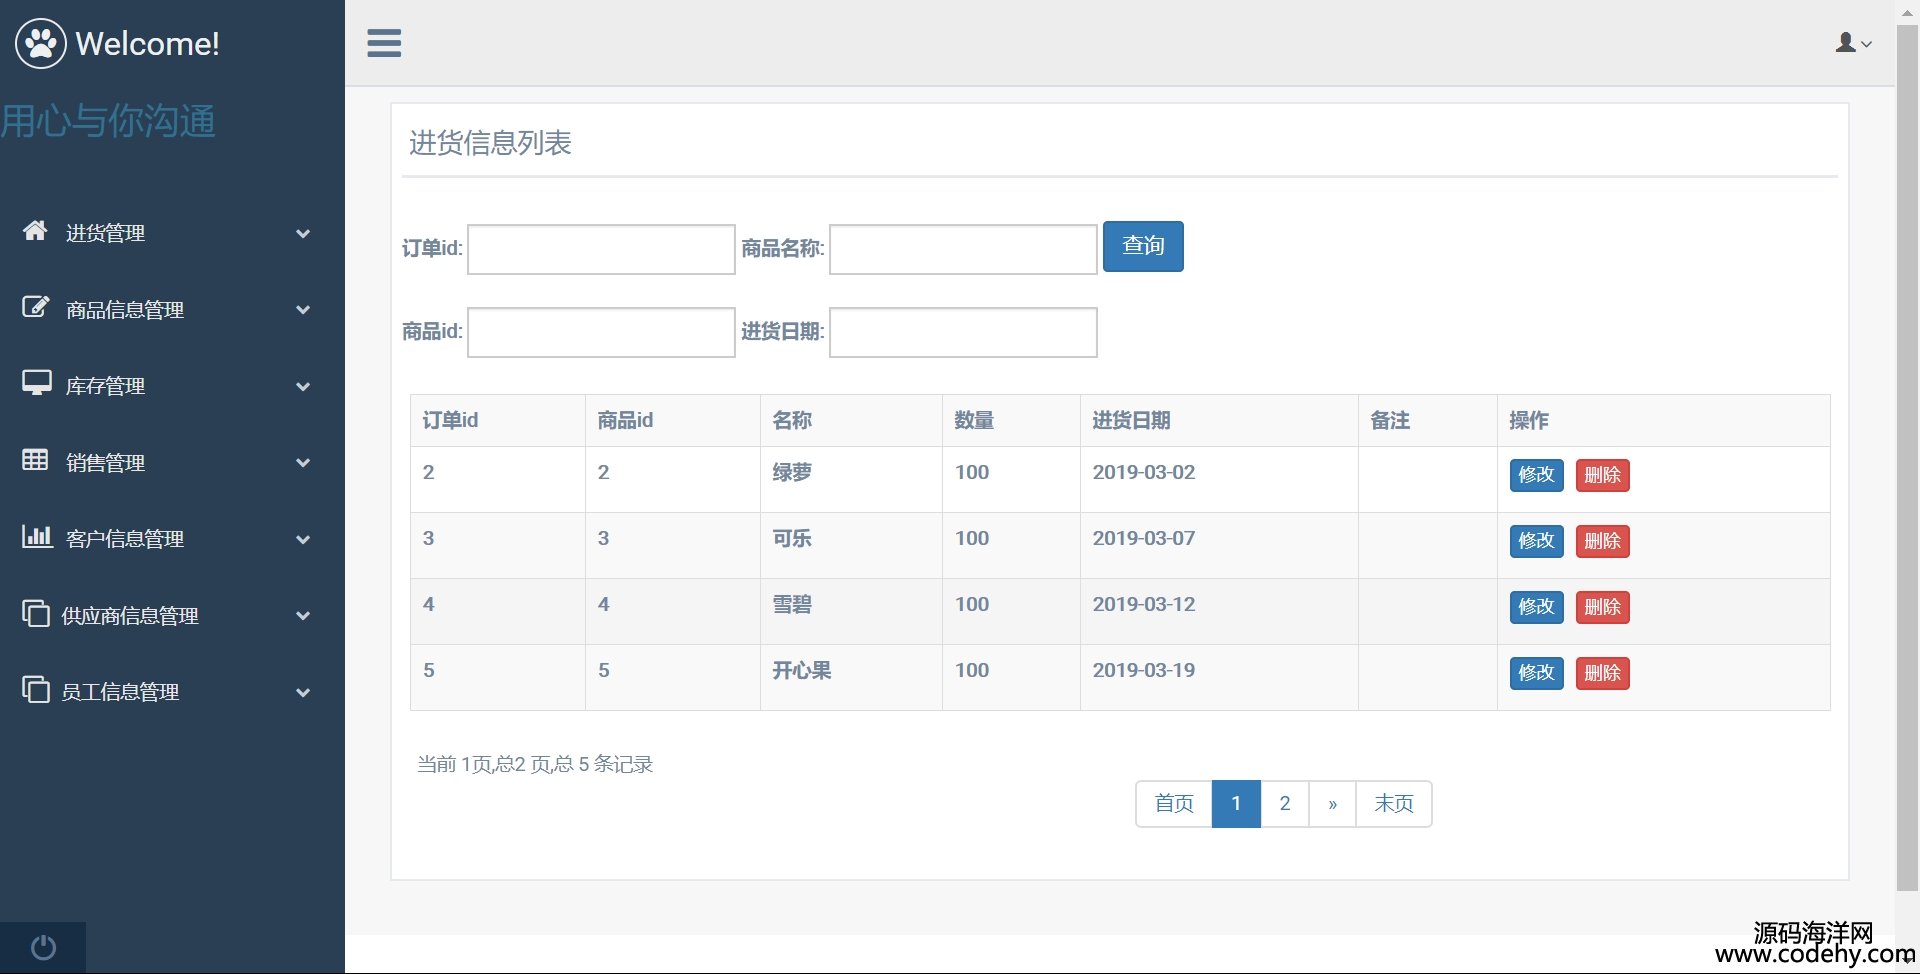Click the power icon at sidebar bottom
Viewport: 1920px width, 974px height.
[x=43, y=947]
